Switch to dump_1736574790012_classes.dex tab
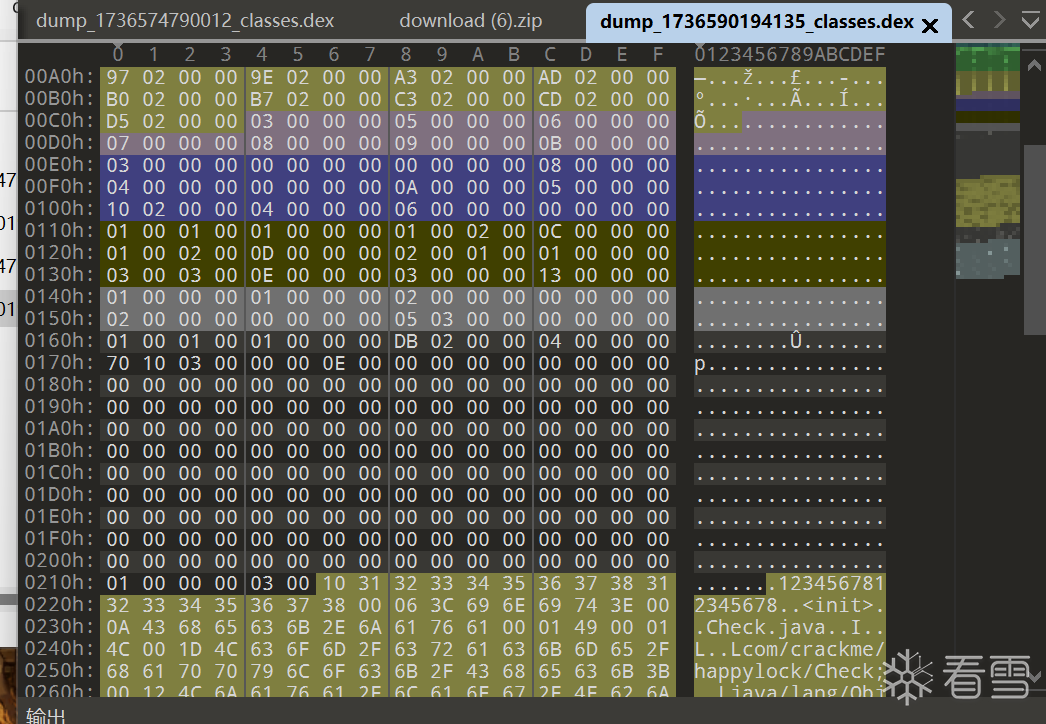The width and height of the screenshot is (1046, 724). [185, 21]
